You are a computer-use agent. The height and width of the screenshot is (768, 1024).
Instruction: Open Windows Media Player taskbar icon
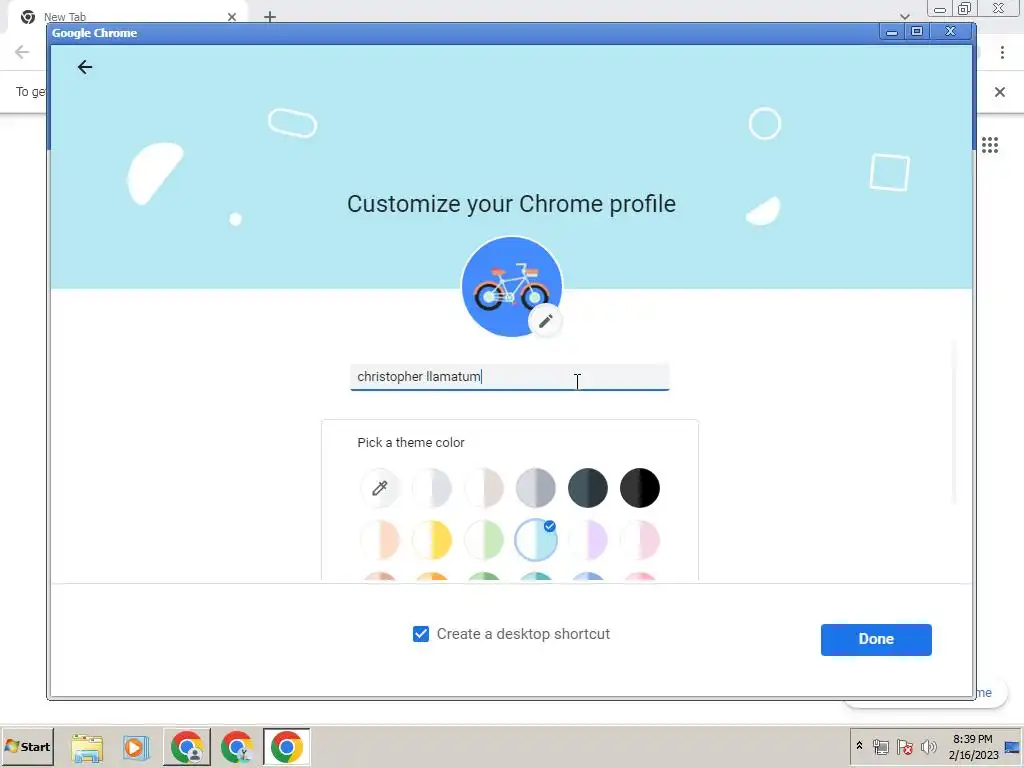136,747
